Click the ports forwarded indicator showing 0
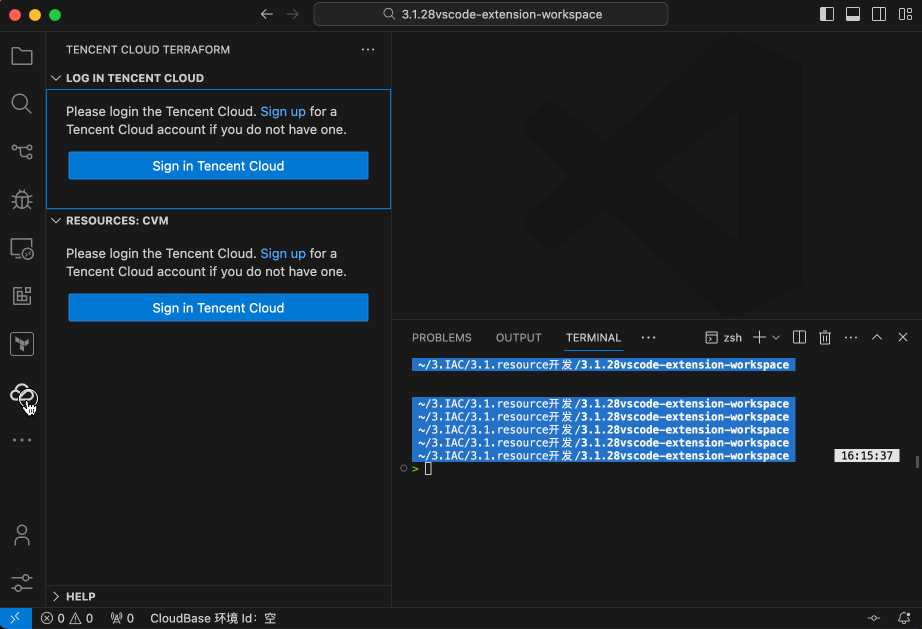The width and height of the screenshot is (922, 629). pos(122,618)
